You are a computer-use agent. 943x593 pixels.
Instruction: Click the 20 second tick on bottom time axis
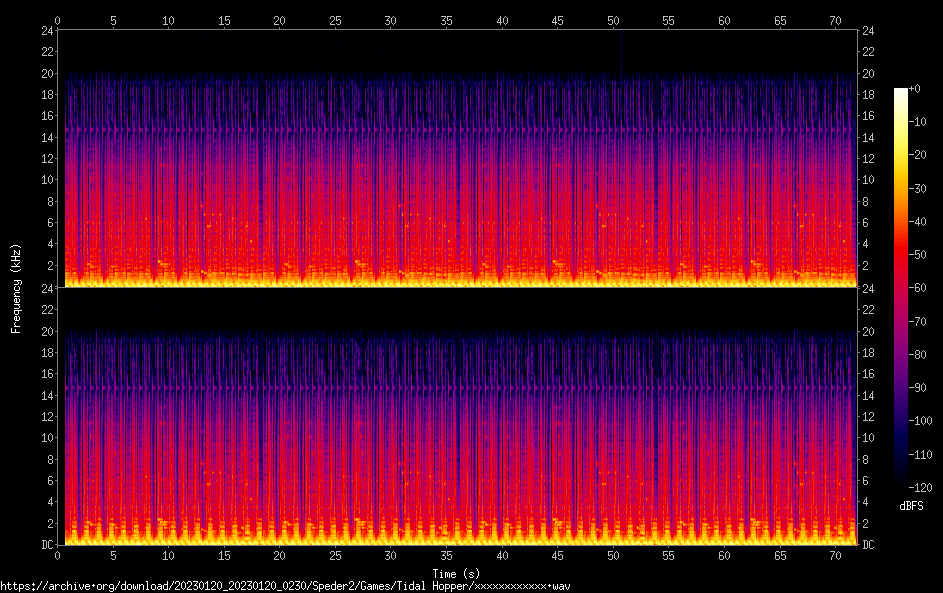click(280, 556)
